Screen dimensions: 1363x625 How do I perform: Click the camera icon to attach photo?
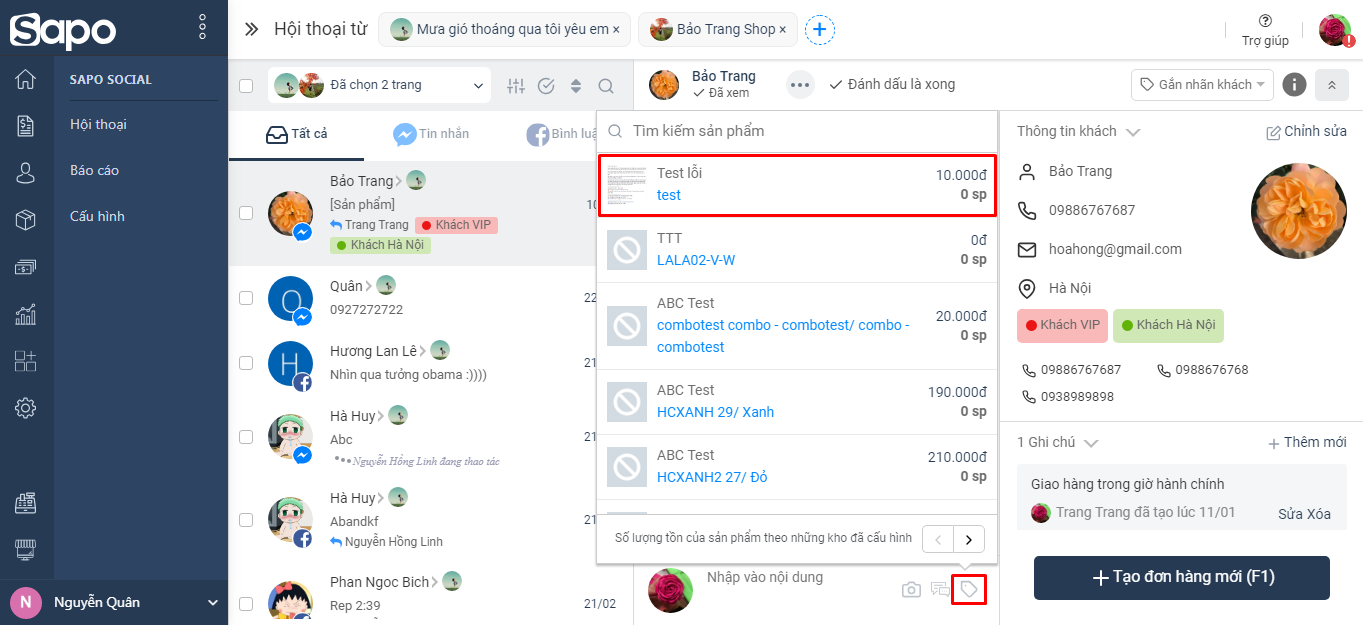(x=911, y=590)
